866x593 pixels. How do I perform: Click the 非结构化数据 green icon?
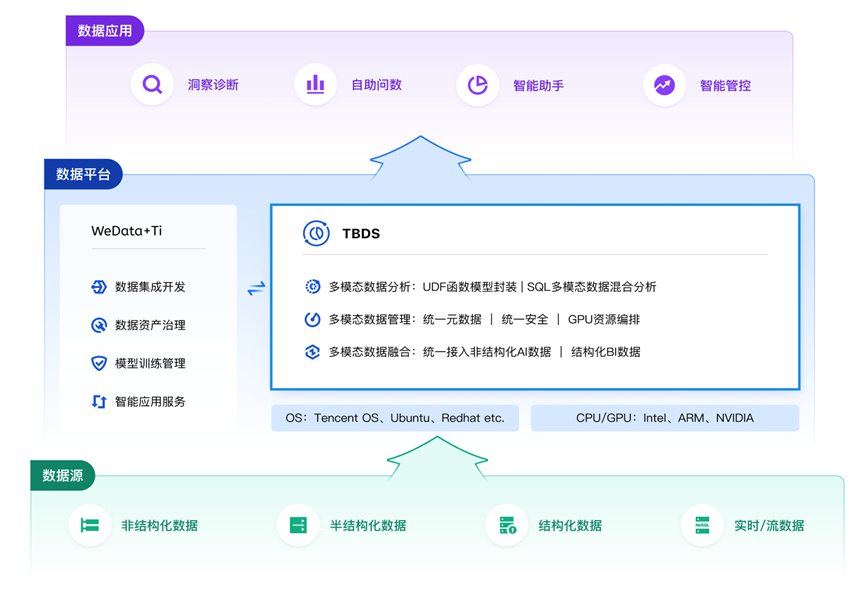coord(90,525)
